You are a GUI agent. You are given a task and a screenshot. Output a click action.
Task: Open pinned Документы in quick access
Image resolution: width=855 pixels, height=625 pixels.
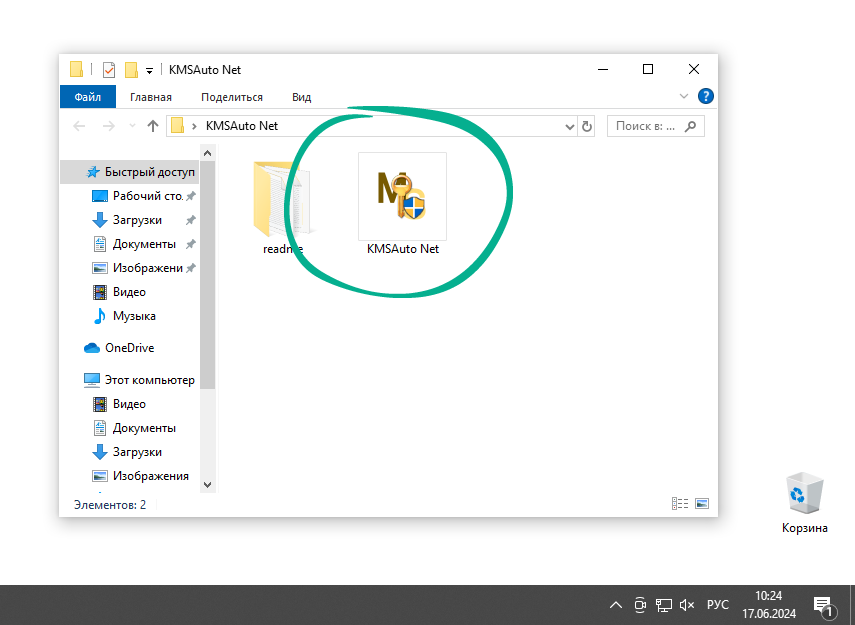(144, 244)
